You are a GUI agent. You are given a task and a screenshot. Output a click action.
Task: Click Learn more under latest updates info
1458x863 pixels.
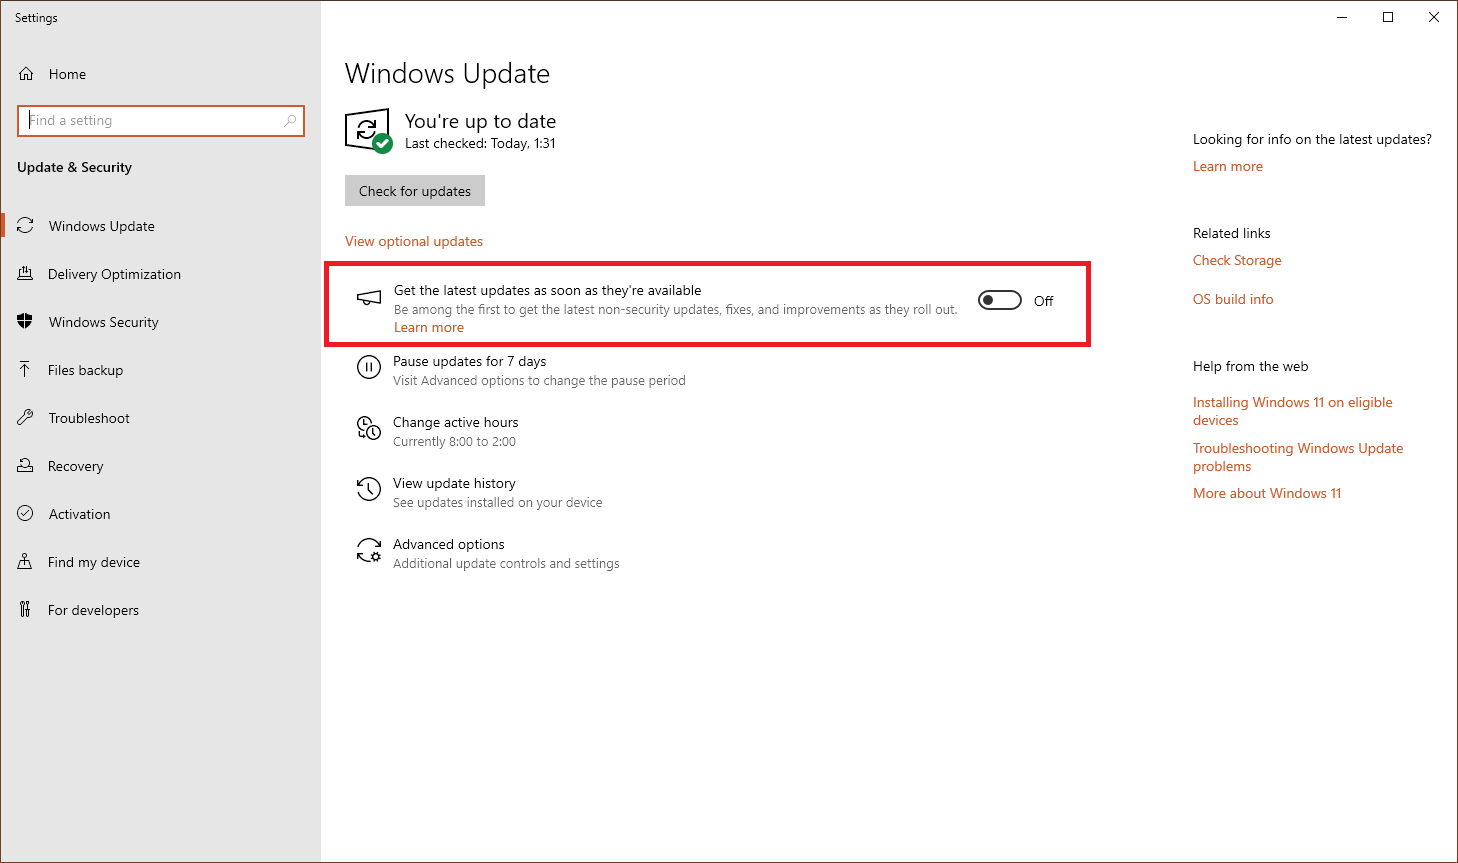click(x=1228, y=166)
